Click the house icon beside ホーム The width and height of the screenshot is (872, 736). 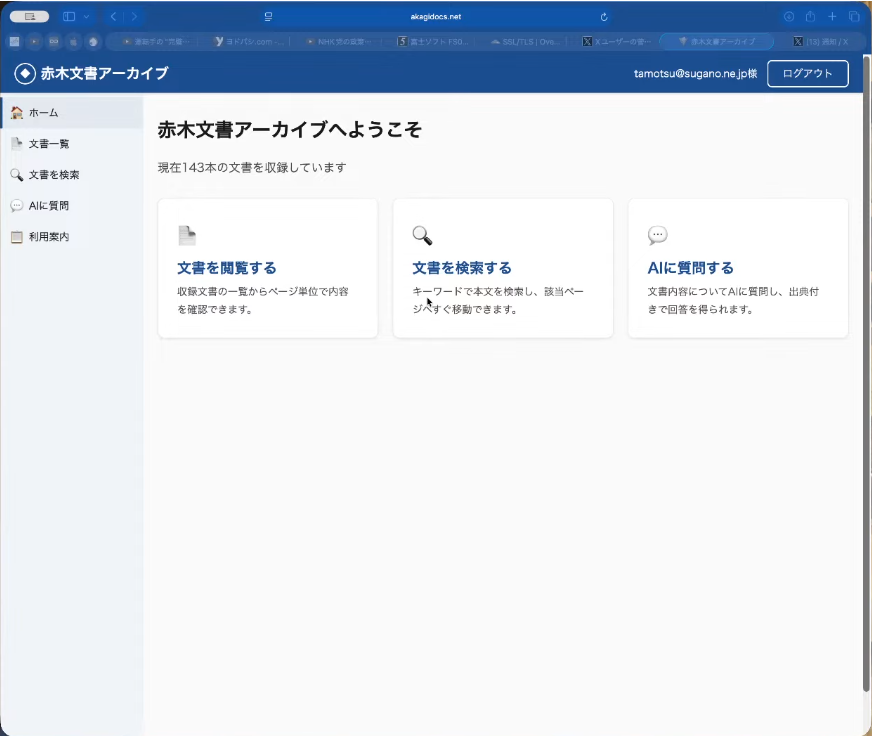pos(16,113)
